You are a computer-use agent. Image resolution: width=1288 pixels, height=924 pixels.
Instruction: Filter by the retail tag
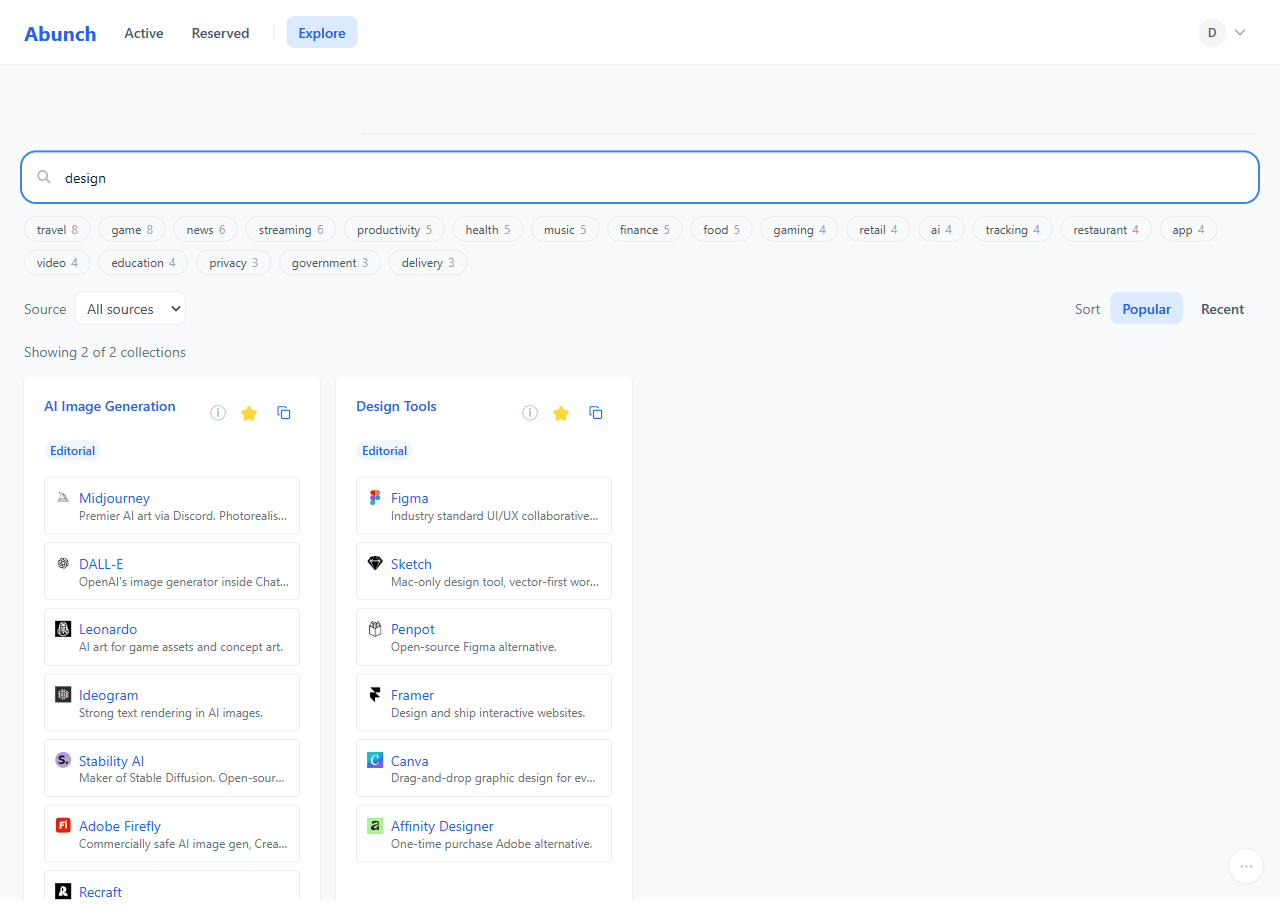[879, 230]
